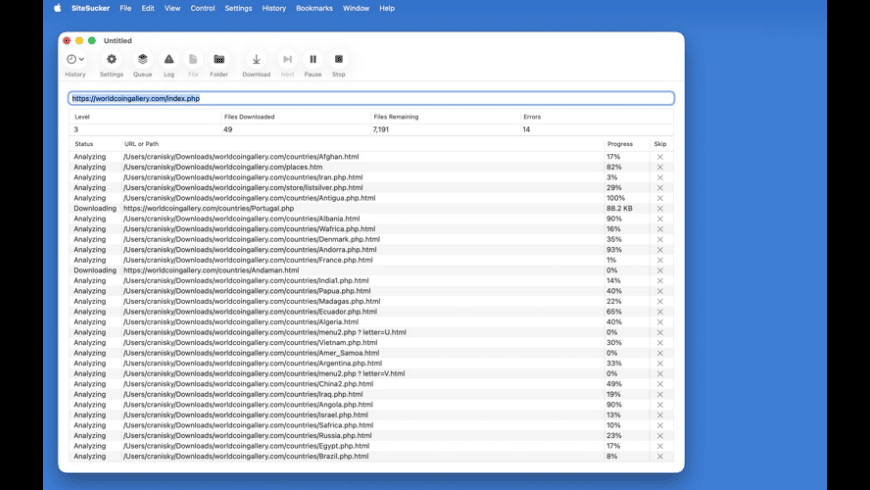Click the Files Downloaded value 49
This screenshot has width=870, height=490.
coord(227,129)
